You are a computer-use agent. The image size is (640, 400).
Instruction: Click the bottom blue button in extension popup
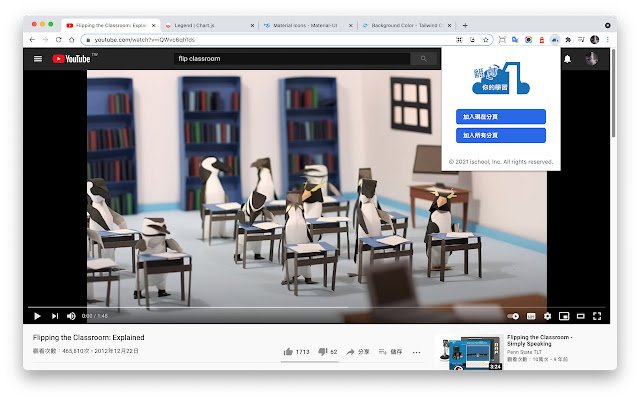coord(500,135)
